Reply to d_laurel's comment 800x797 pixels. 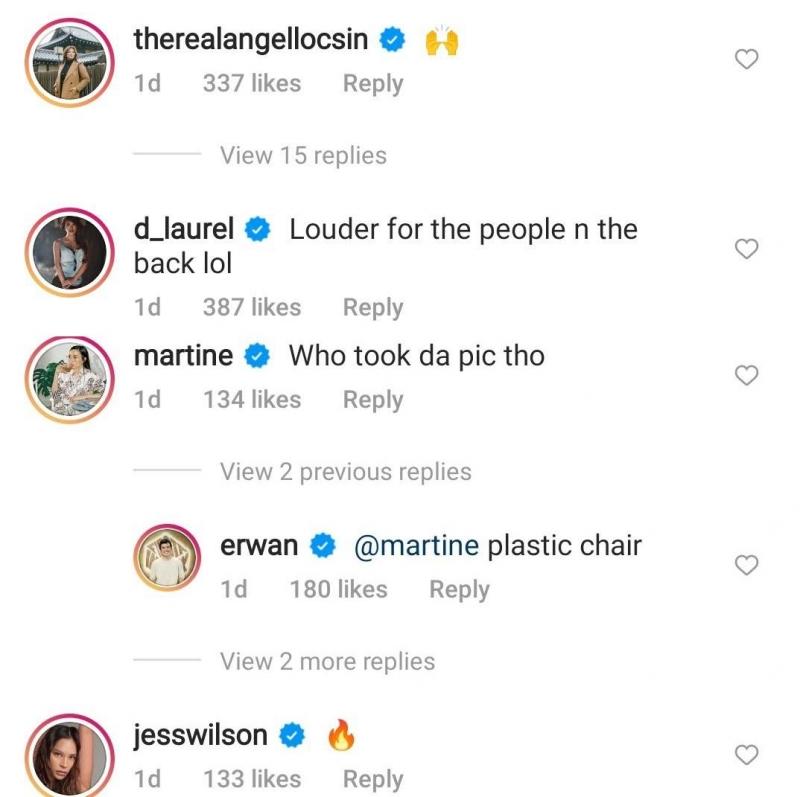[372, 307]
